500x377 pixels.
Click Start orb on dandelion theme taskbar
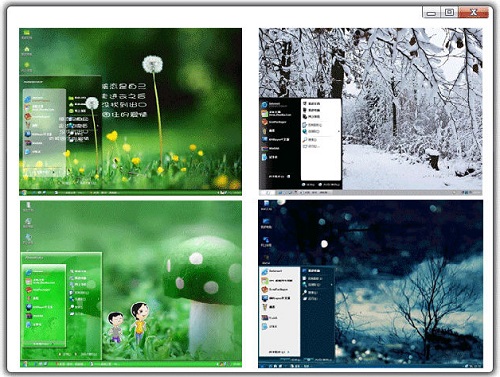point(24,193)
